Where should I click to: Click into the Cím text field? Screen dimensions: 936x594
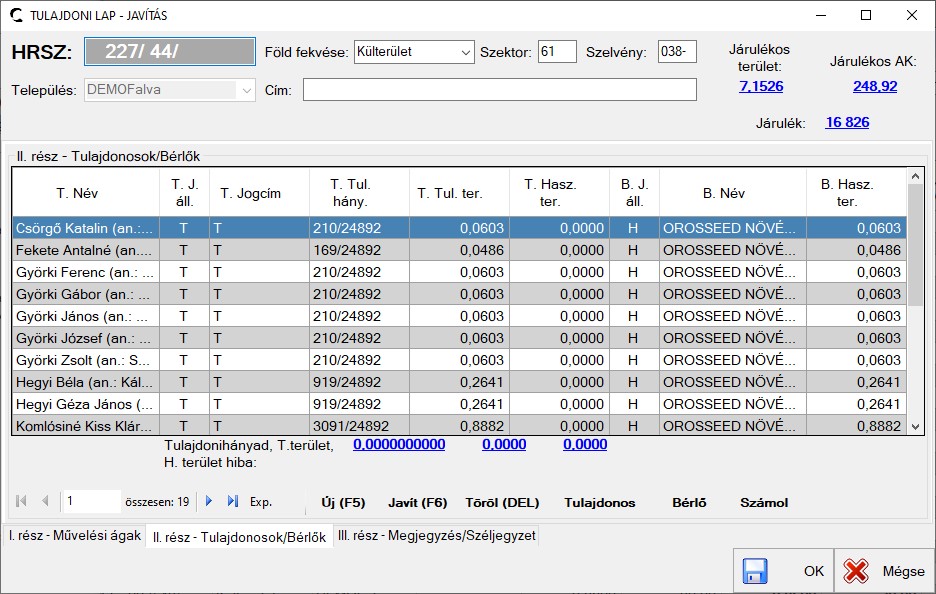coord(499,90)
